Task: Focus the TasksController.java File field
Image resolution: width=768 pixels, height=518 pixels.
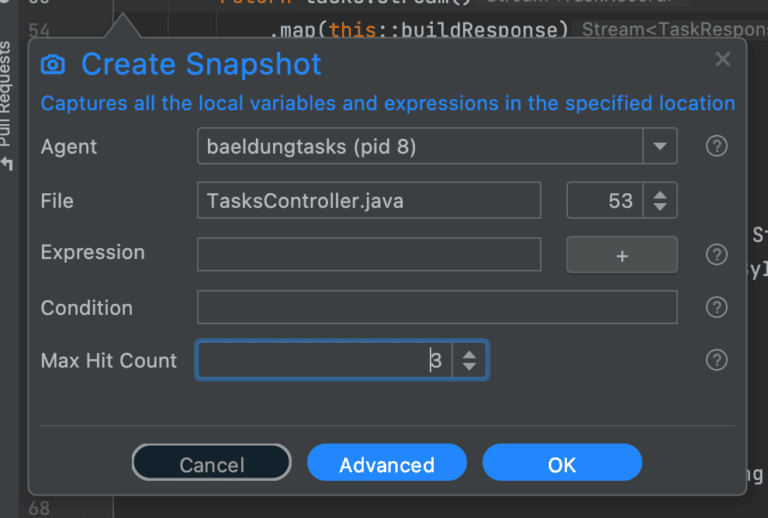Action: (368, 201)
